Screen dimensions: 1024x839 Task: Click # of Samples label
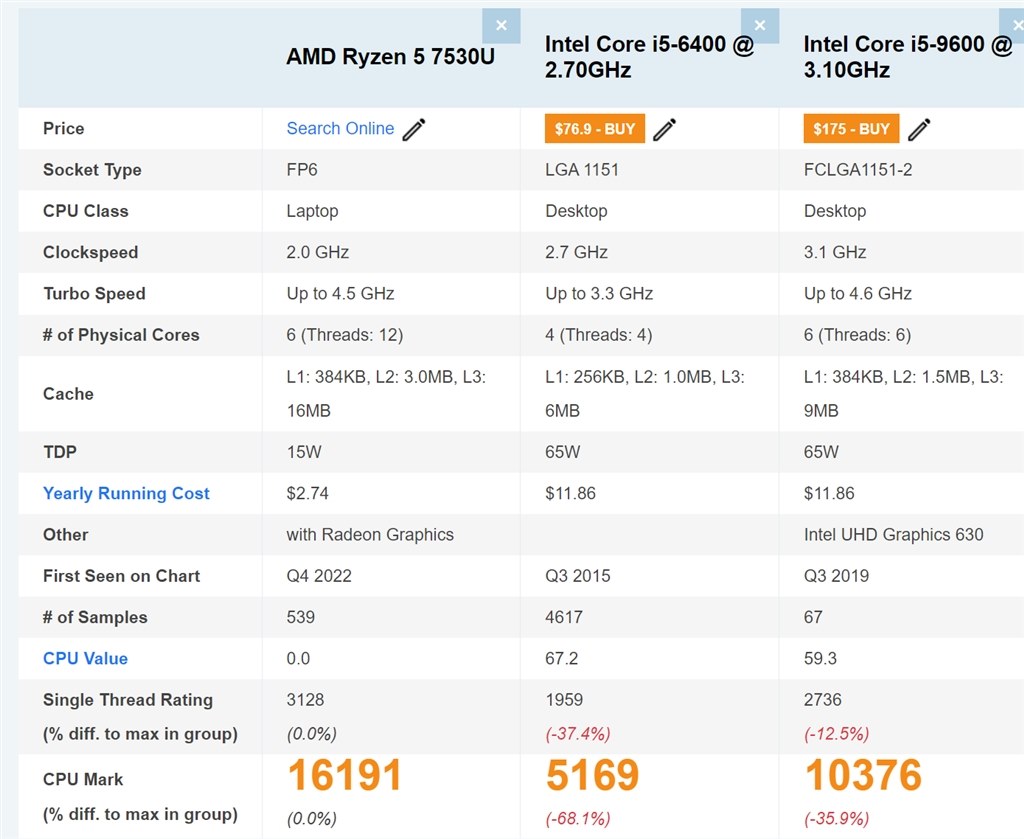[95, 617]
